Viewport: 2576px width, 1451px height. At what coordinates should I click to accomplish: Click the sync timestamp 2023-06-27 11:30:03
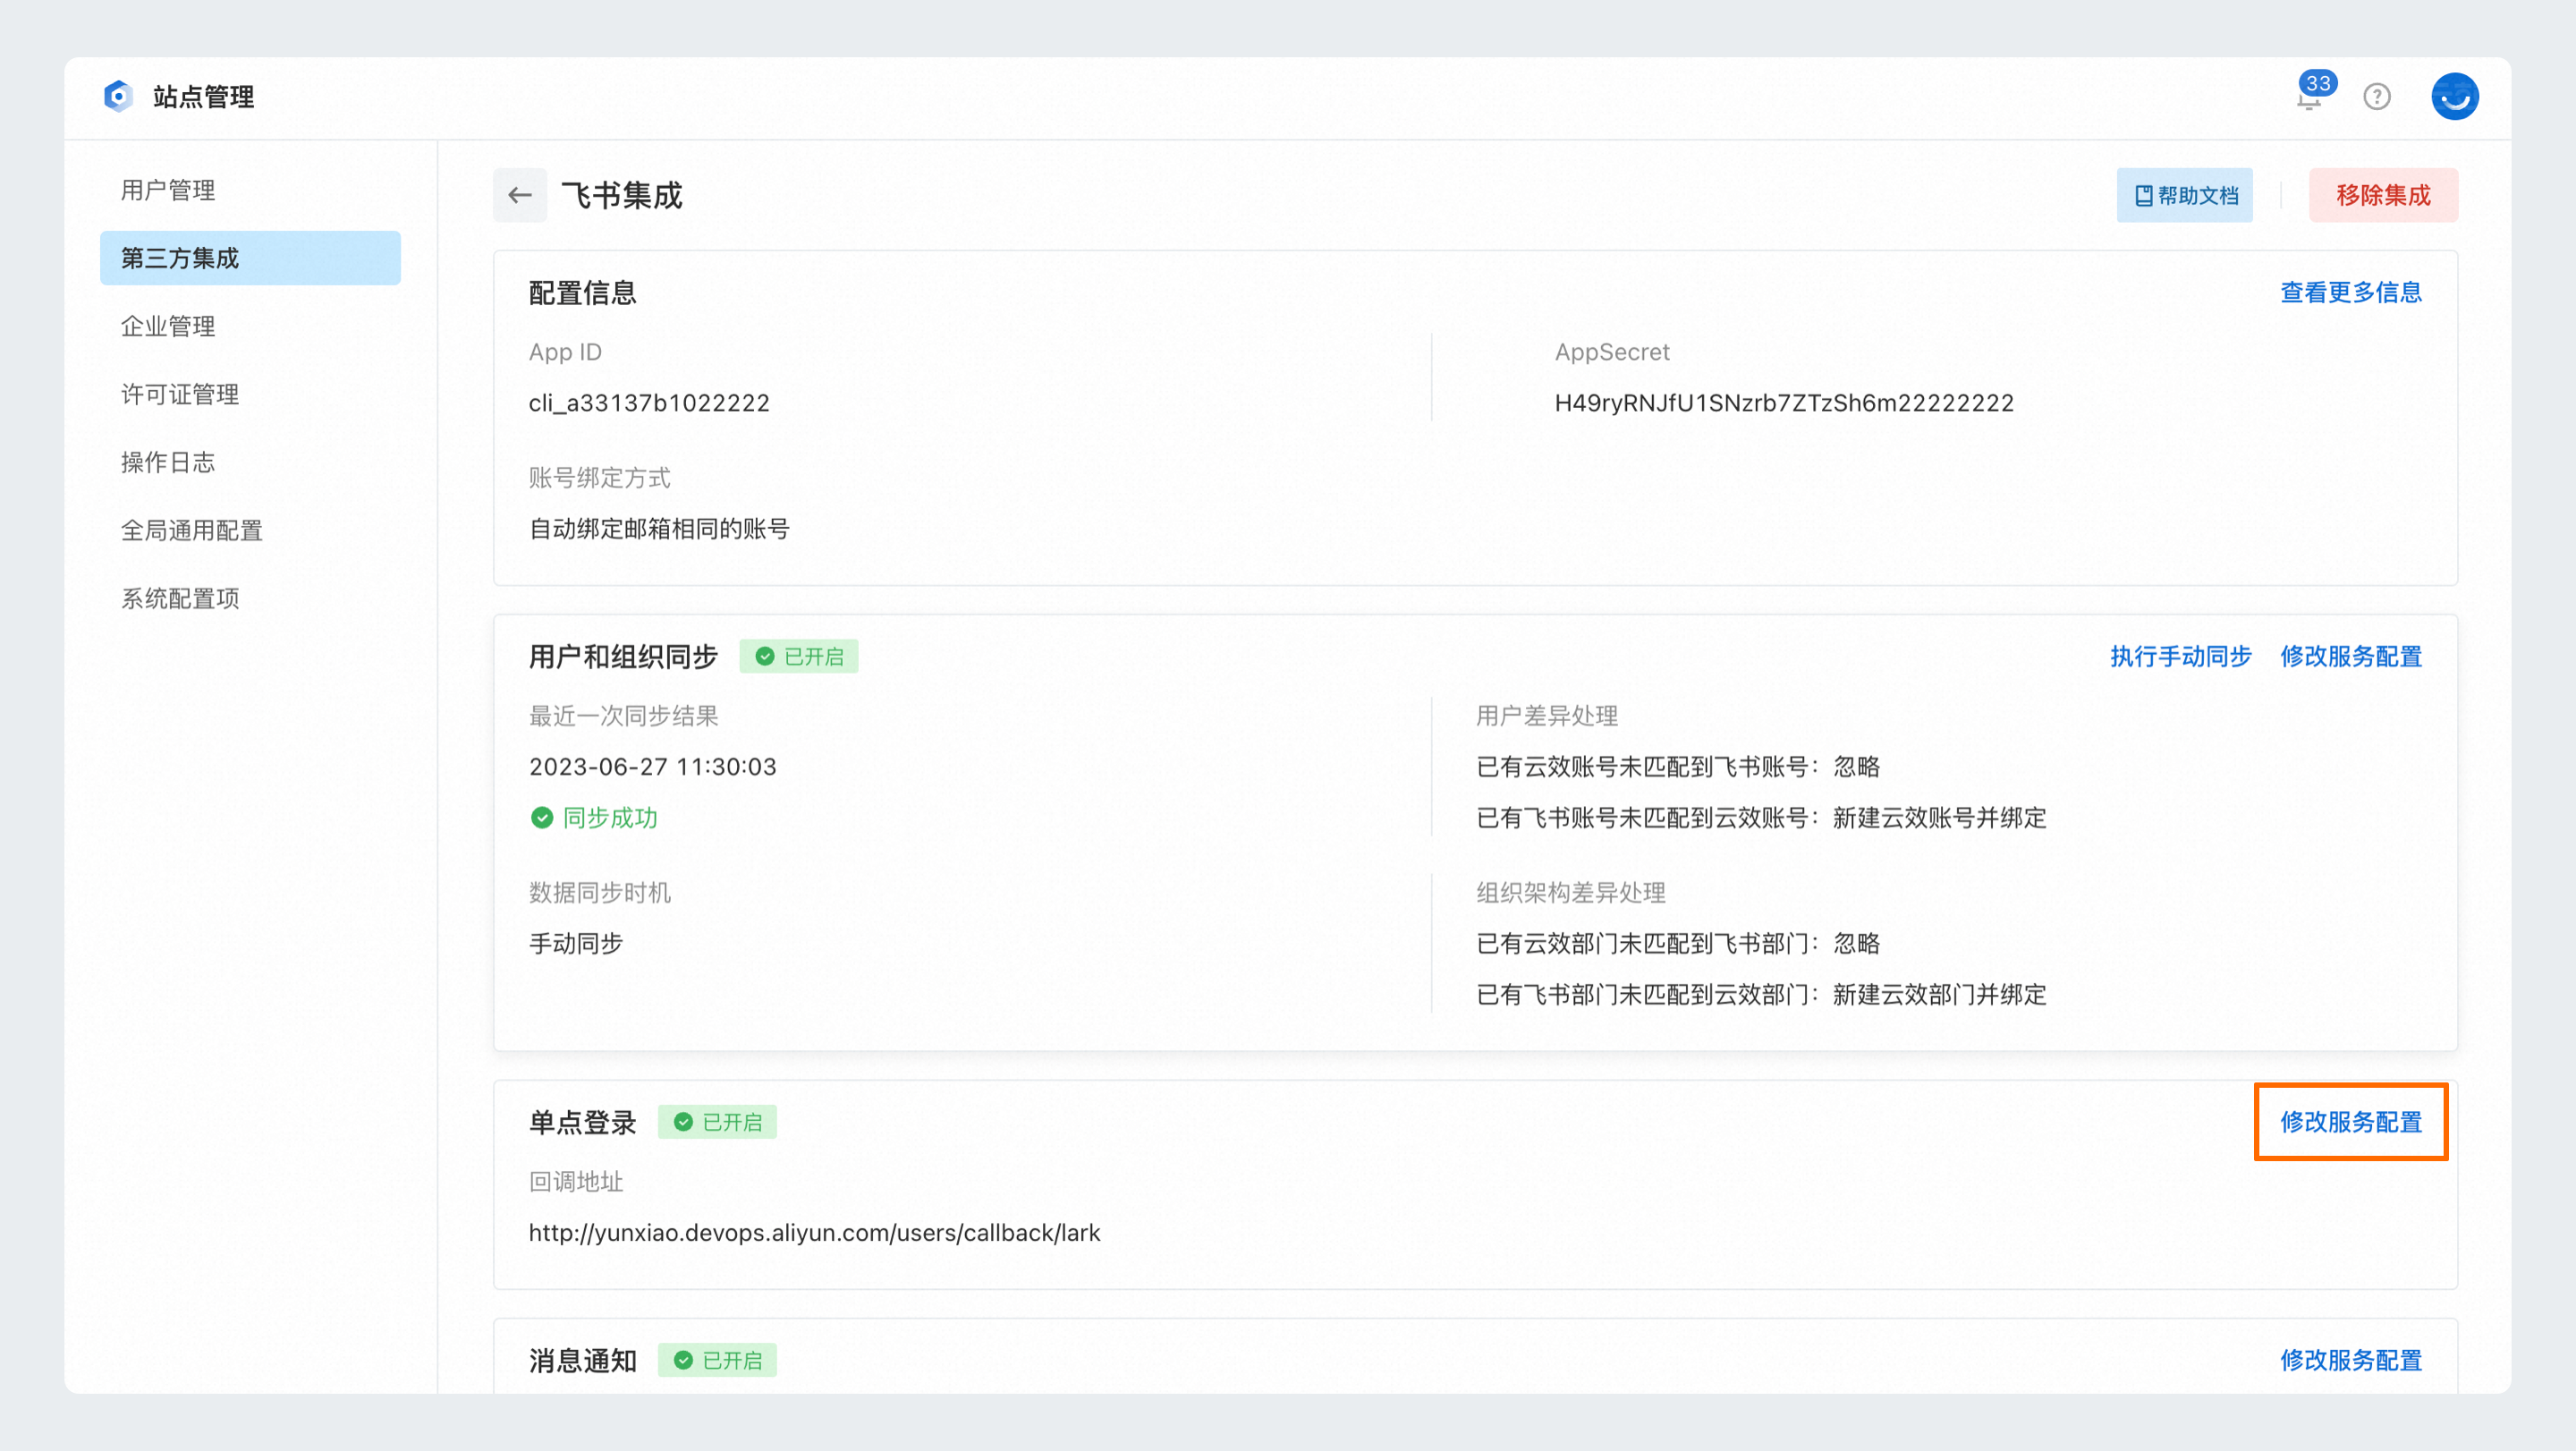[652, 767]
